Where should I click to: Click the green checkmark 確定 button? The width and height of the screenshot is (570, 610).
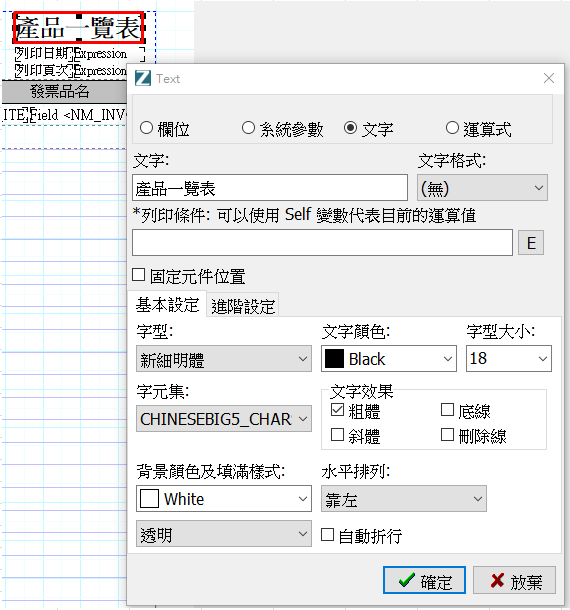tap(424, 580)
